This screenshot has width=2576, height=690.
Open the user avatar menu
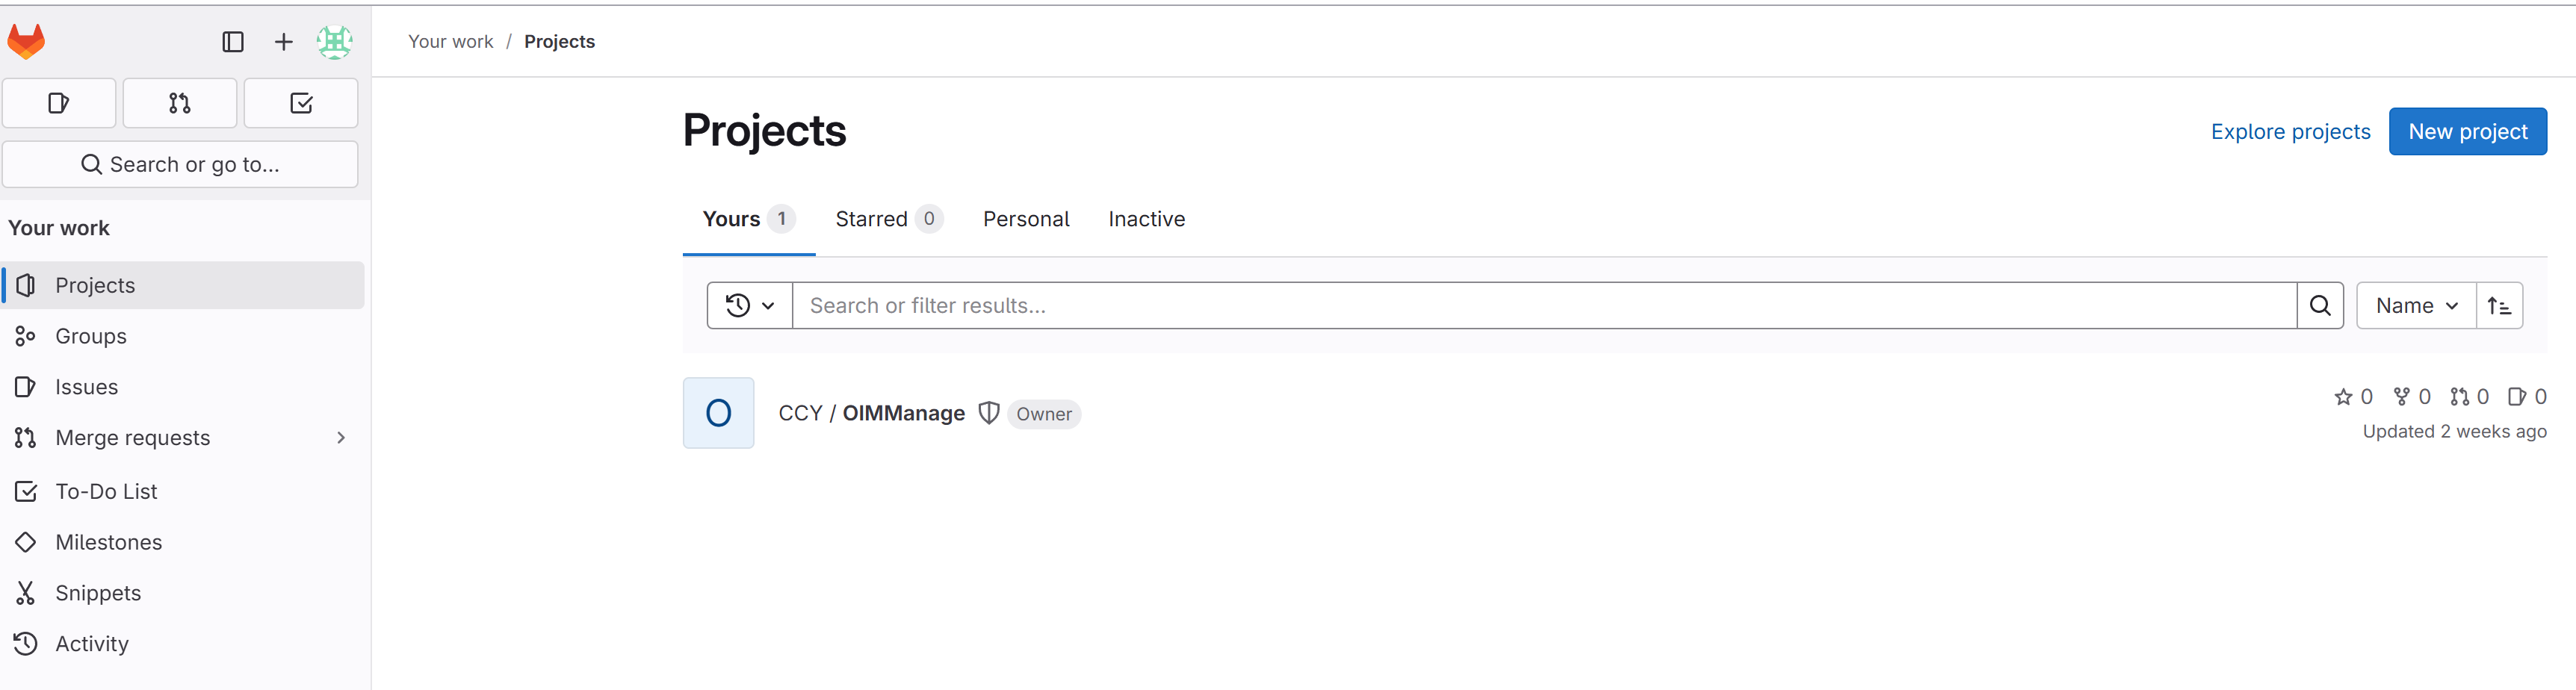point(334,42)
